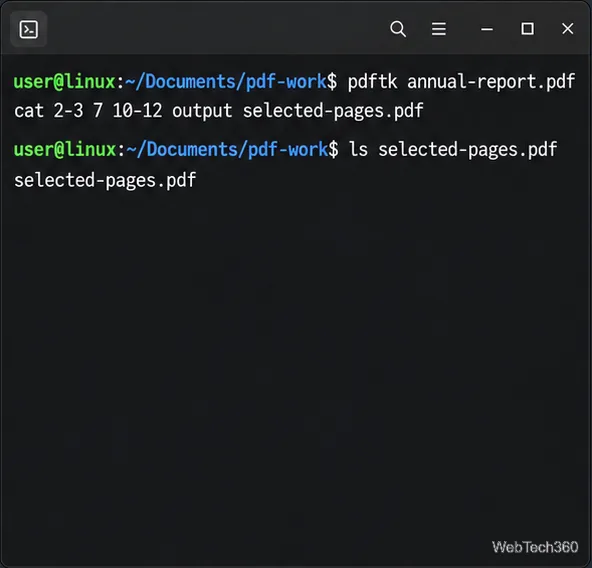Click 'ls selected-pages.pdf' command text

coord(452,150)
